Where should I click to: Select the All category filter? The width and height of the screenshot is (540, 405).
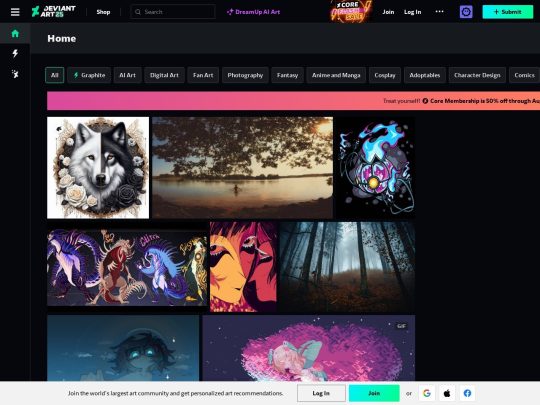[54, 75]
